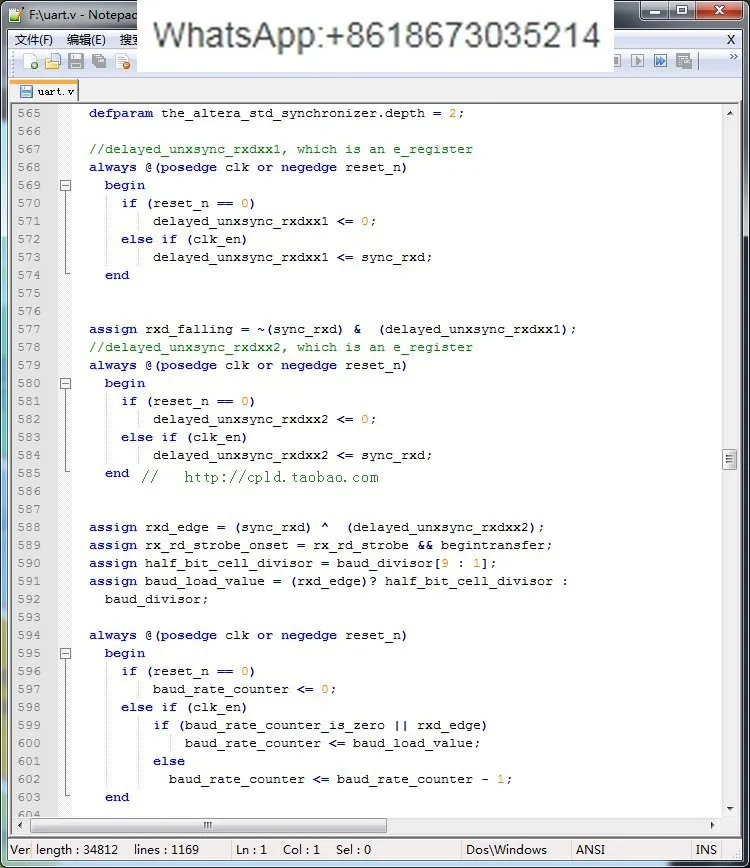Click line number 588 in the margin
The image size is (750, 868).
29,528
